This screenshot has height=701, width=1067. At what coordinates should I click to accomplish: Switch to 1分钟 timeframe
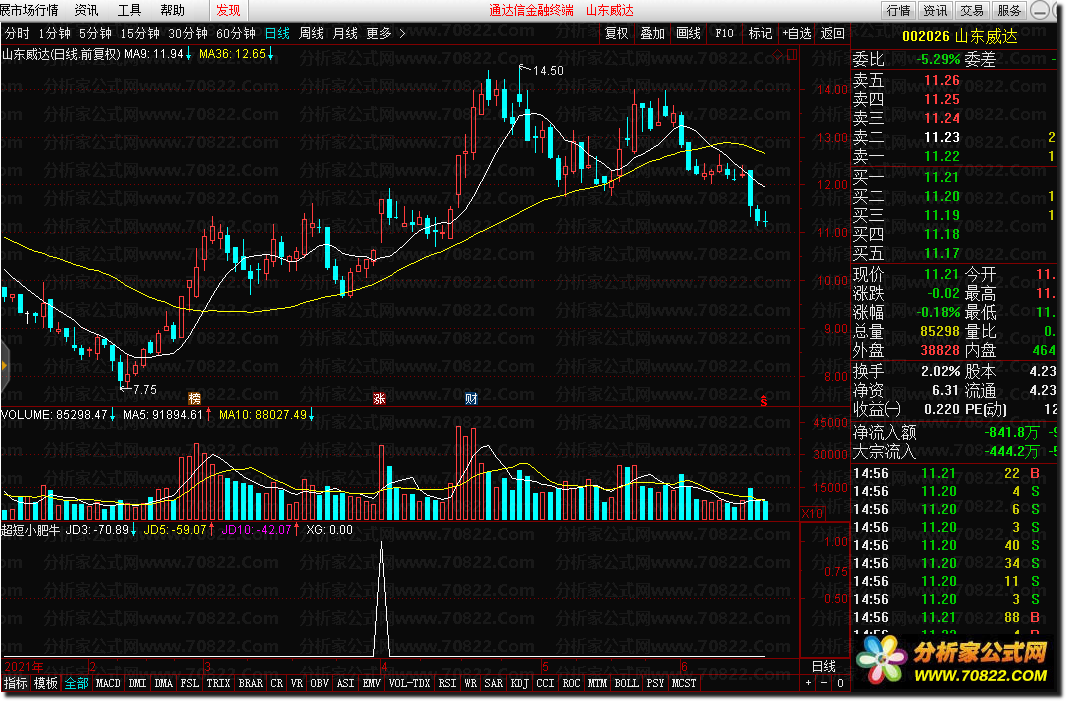[54, 33]
